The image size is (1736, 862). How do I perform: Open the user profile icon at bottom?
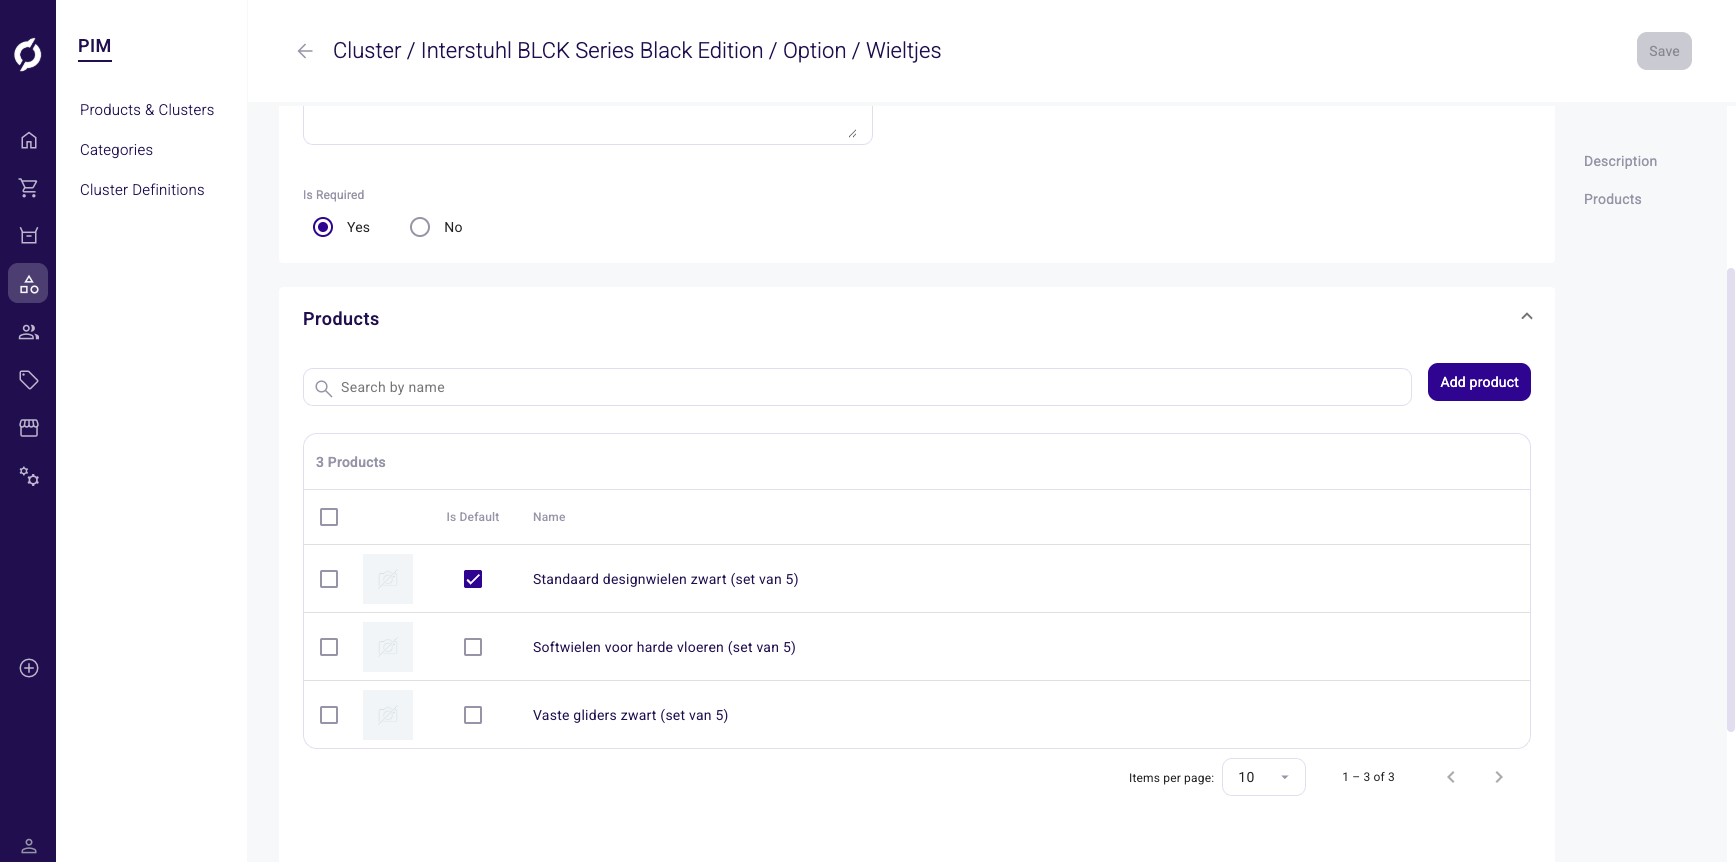pyautogui.click(x=29, y=846)
